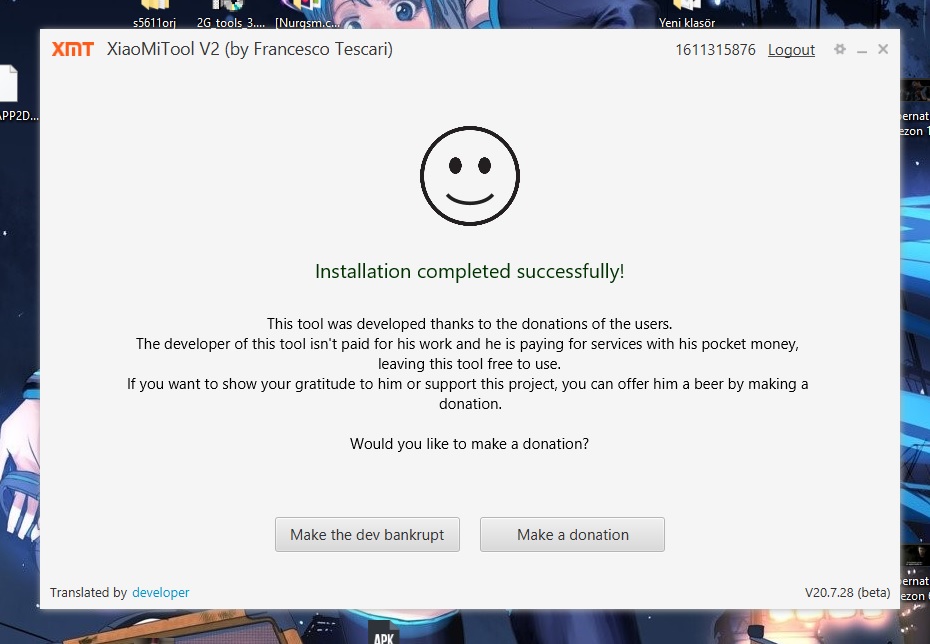Select s5611orj desktop folder

click(x=154, y=14)
